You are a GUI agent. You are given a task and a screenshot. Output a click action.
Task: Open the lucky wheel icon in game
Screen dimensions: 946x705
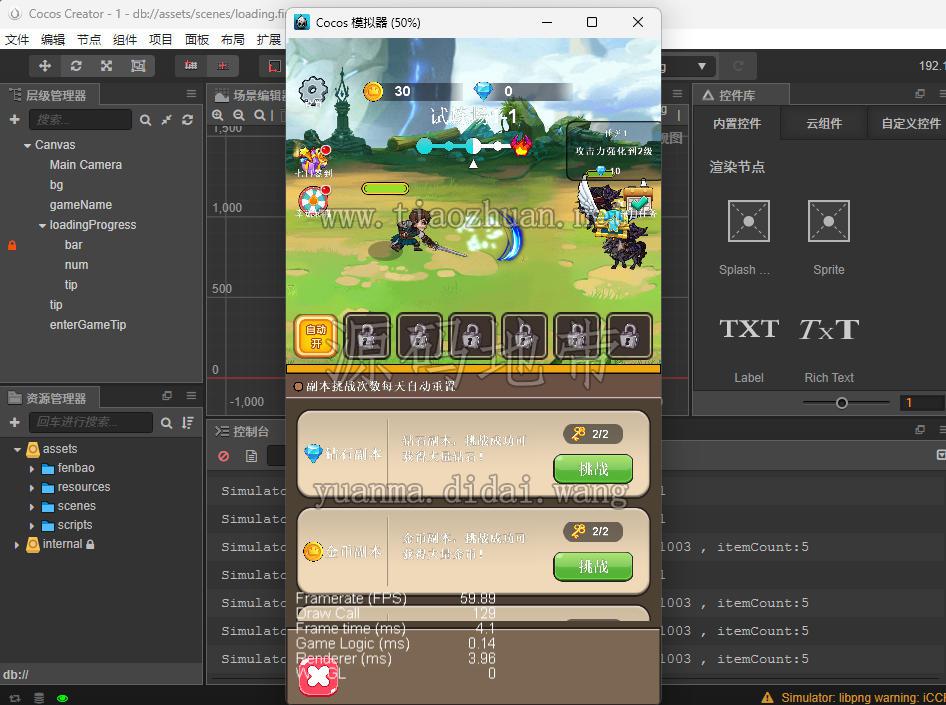pyautogui.click(x=314, y=201)
